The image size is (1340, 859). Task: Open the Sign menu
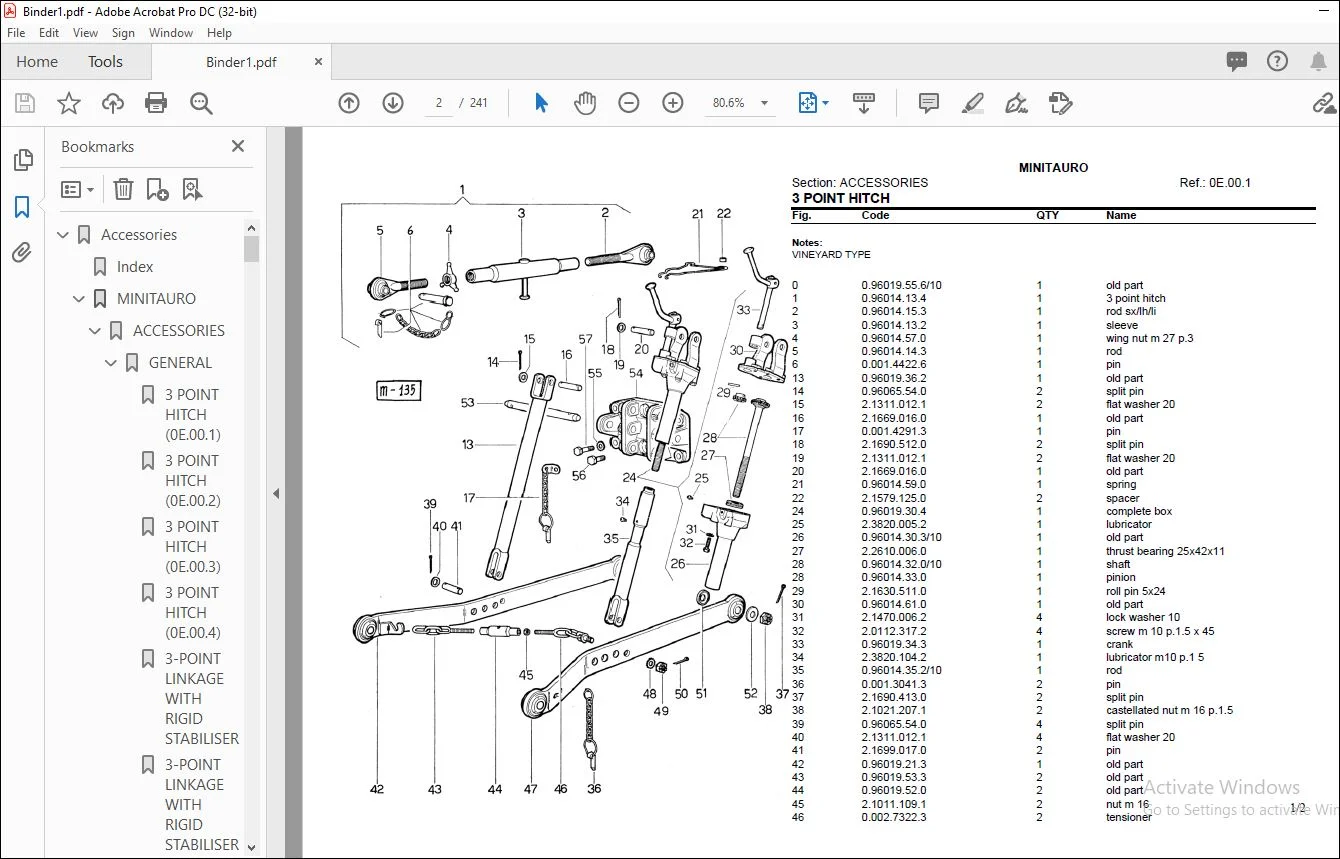pos(123,33)
